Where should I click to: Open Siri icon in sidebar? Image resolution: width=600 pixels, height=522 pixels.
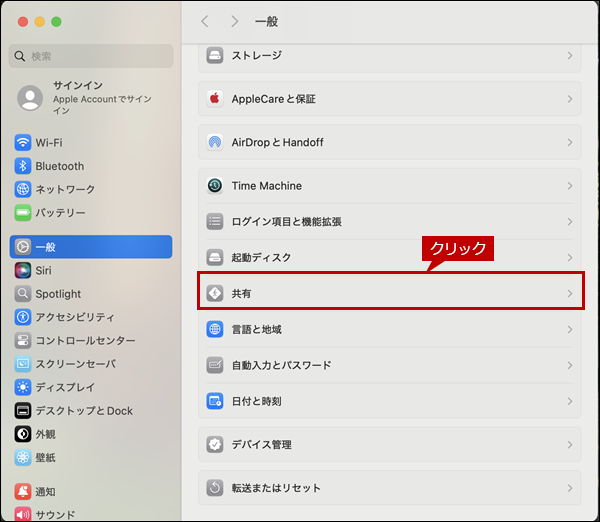23,271
